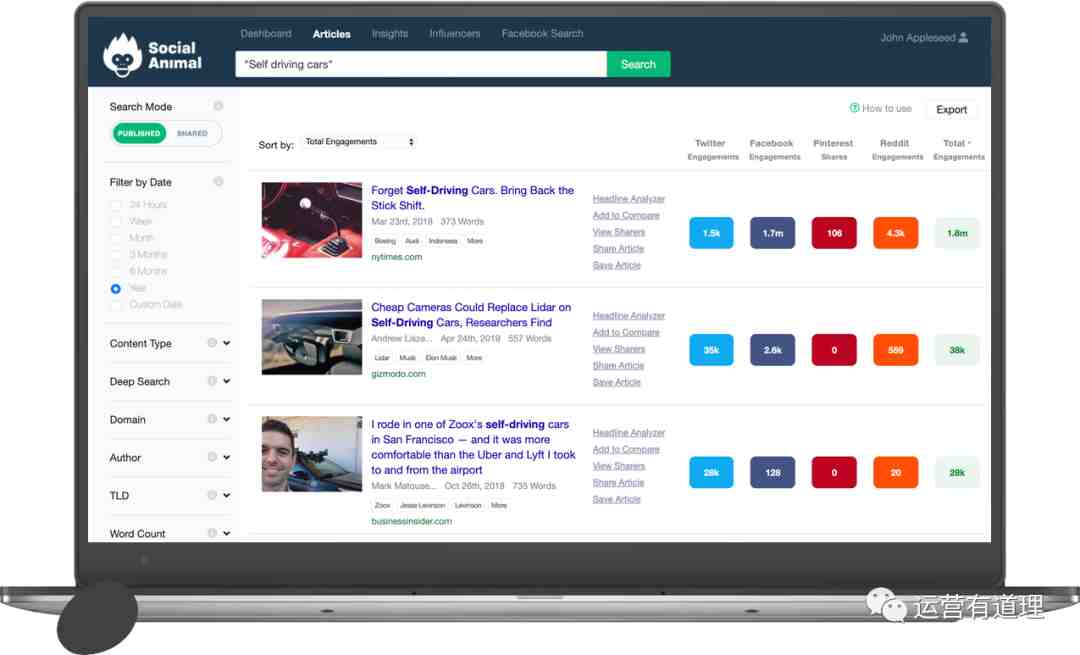
Task: Open the Sort by Total Engagements dropdown
Action: pyautogui.click(x=360, y=141)
